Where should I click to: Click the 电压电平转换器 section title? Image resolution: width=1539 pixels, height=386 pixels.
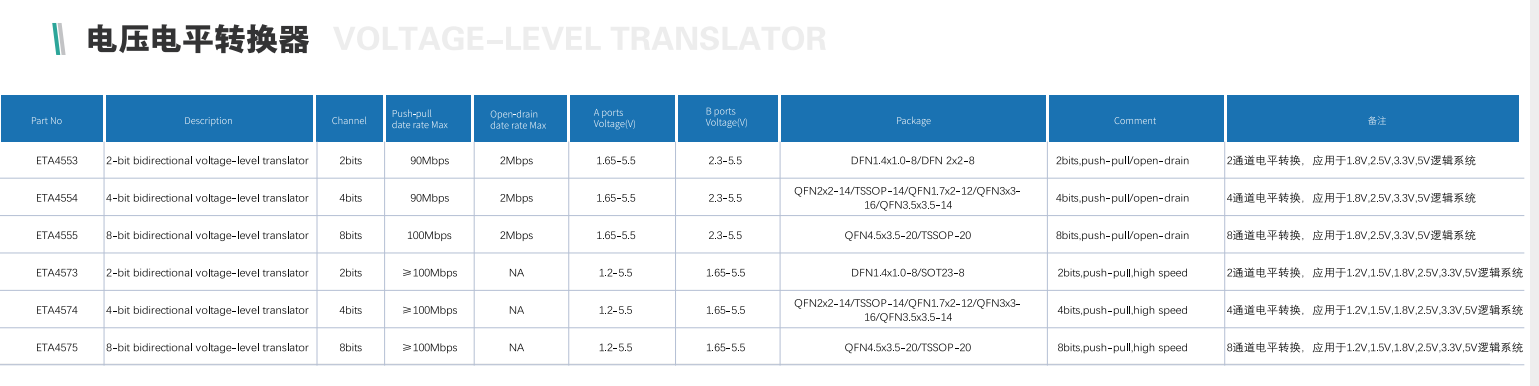pyautogui.click(x=198, y=40)
